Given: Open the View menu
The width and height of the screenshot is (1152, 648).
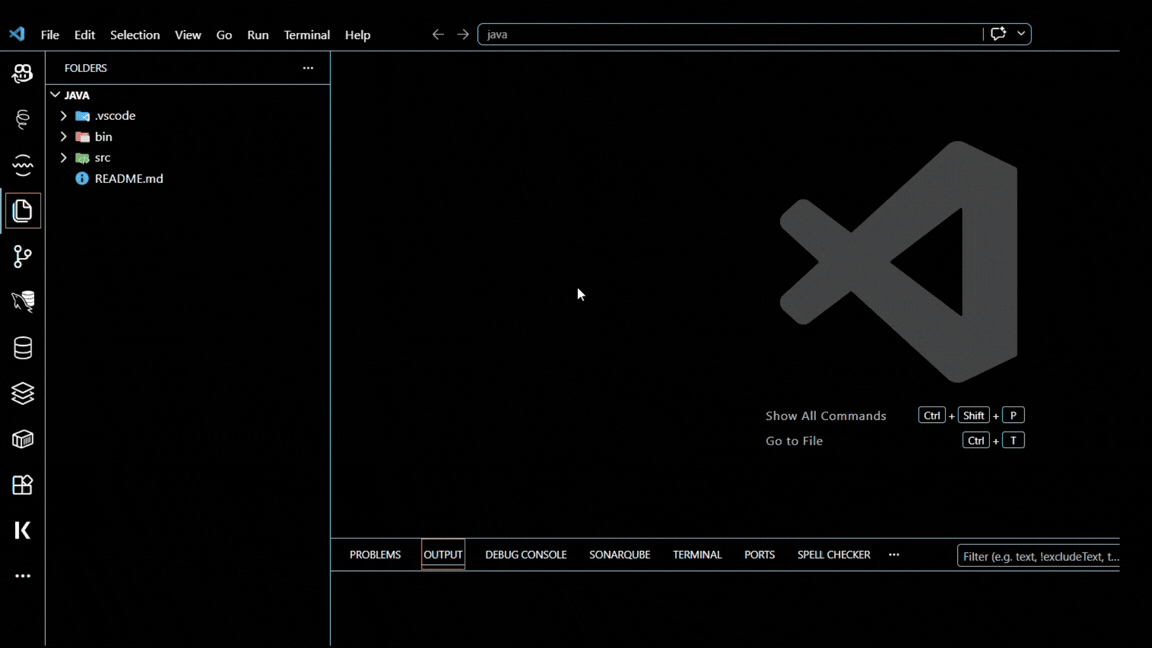Looking at the screenshot, I should pos(187,35).
